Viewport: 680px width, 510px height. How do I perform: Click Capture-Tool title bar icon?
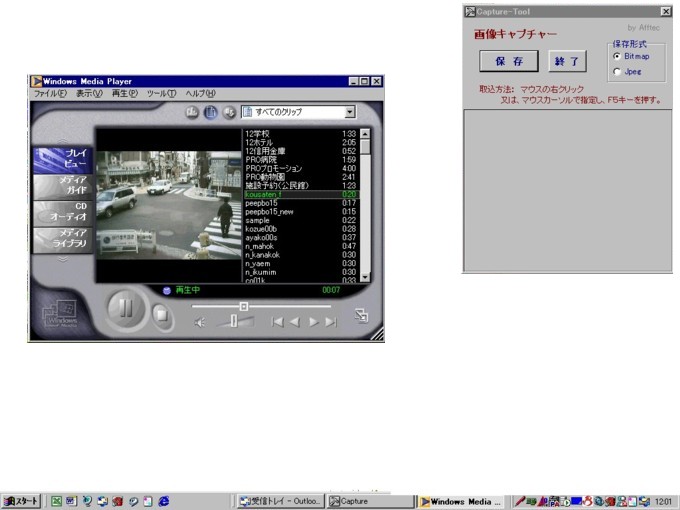tap(470, 12)
